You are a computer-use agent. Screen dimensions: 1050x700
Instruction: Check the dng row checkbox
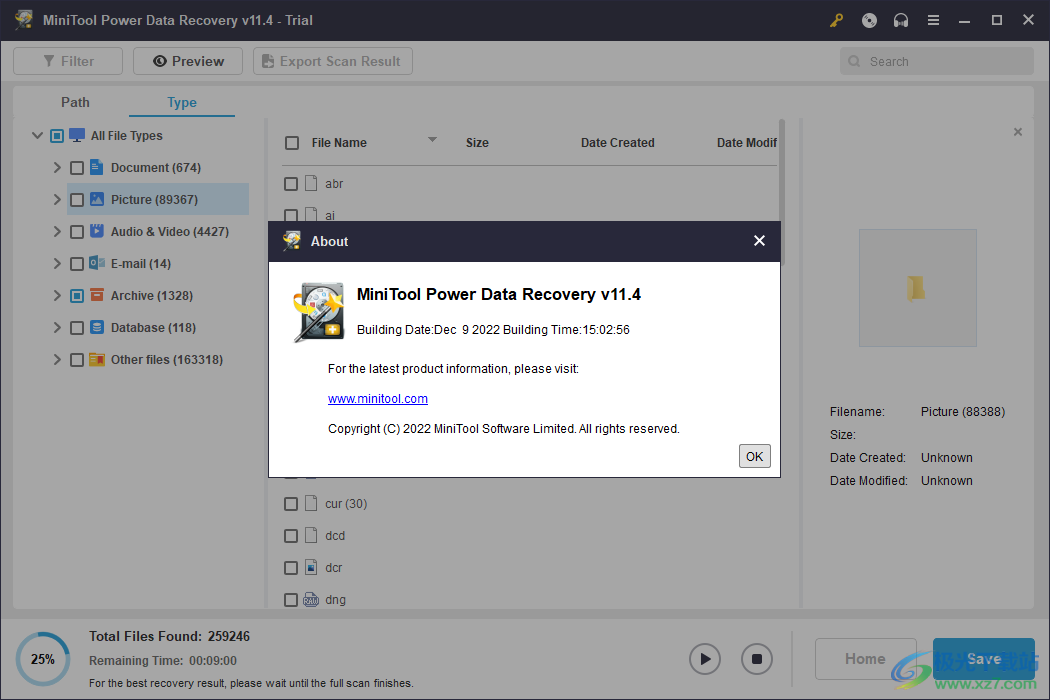[x=291, y=600]
